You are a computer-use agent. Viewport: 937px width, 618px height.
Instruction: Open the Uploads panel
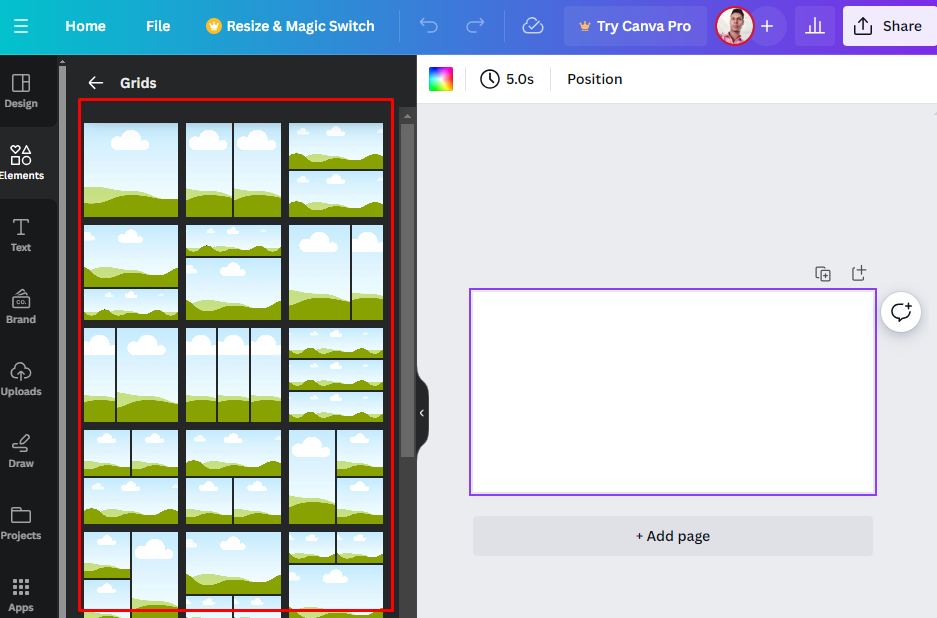click(x=20, y=378)
